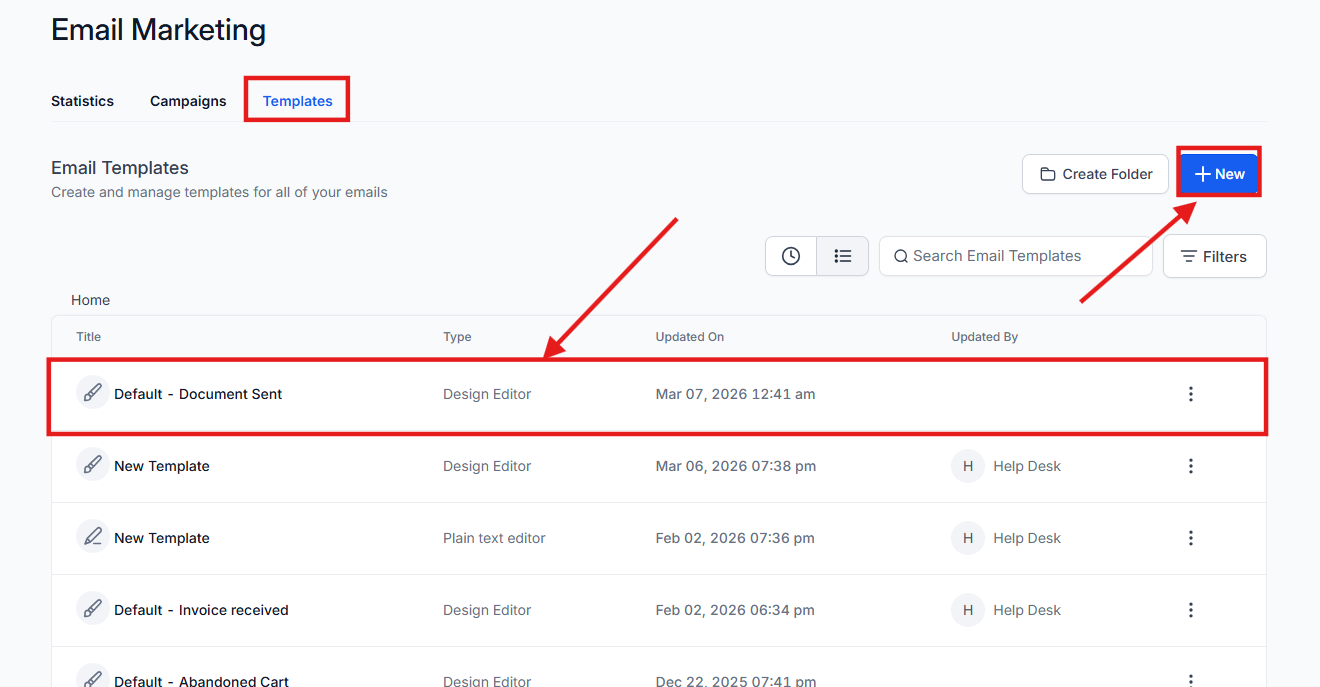
Task: Click the blue New button
Action: [1219, 174]
